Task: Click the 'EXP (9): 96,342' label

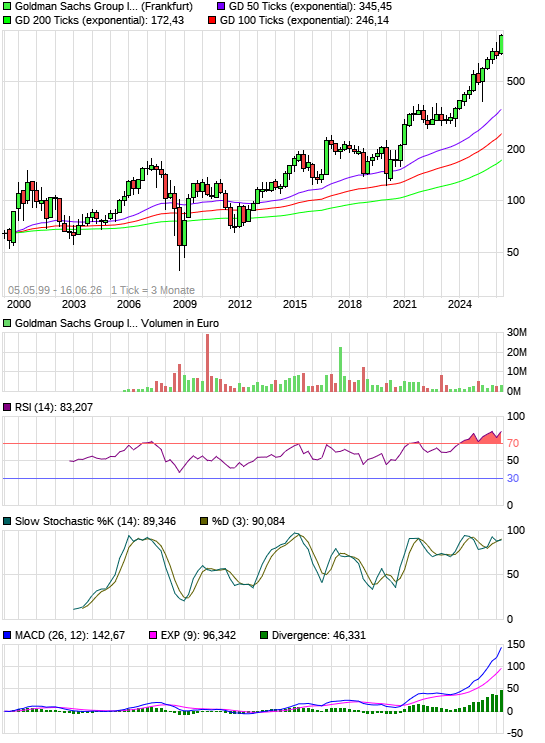Action: (198, 635)
